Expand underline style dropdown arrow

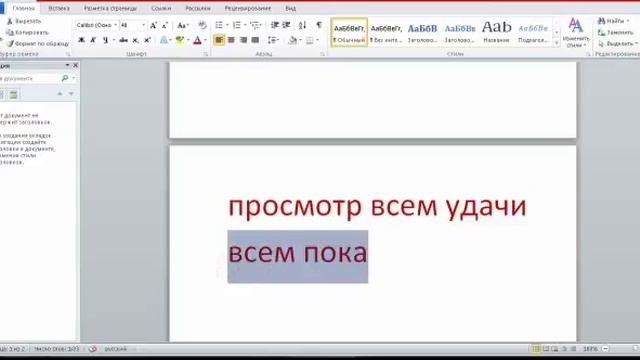click(113, 40)
